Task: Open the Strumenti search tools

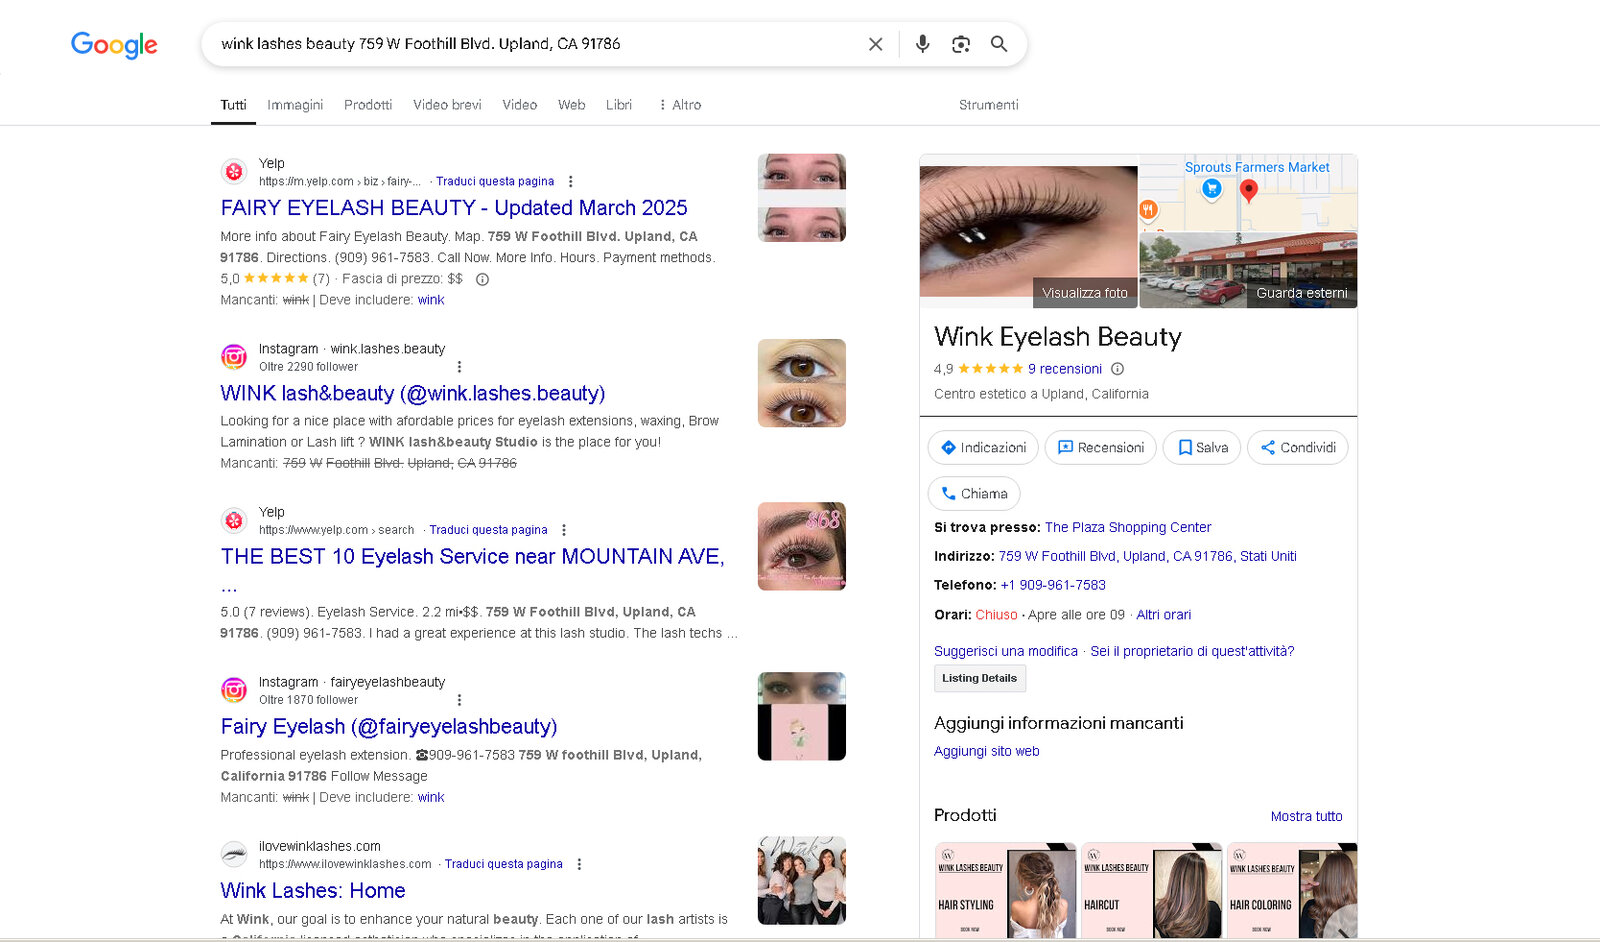Action: [x=988, y=105]
